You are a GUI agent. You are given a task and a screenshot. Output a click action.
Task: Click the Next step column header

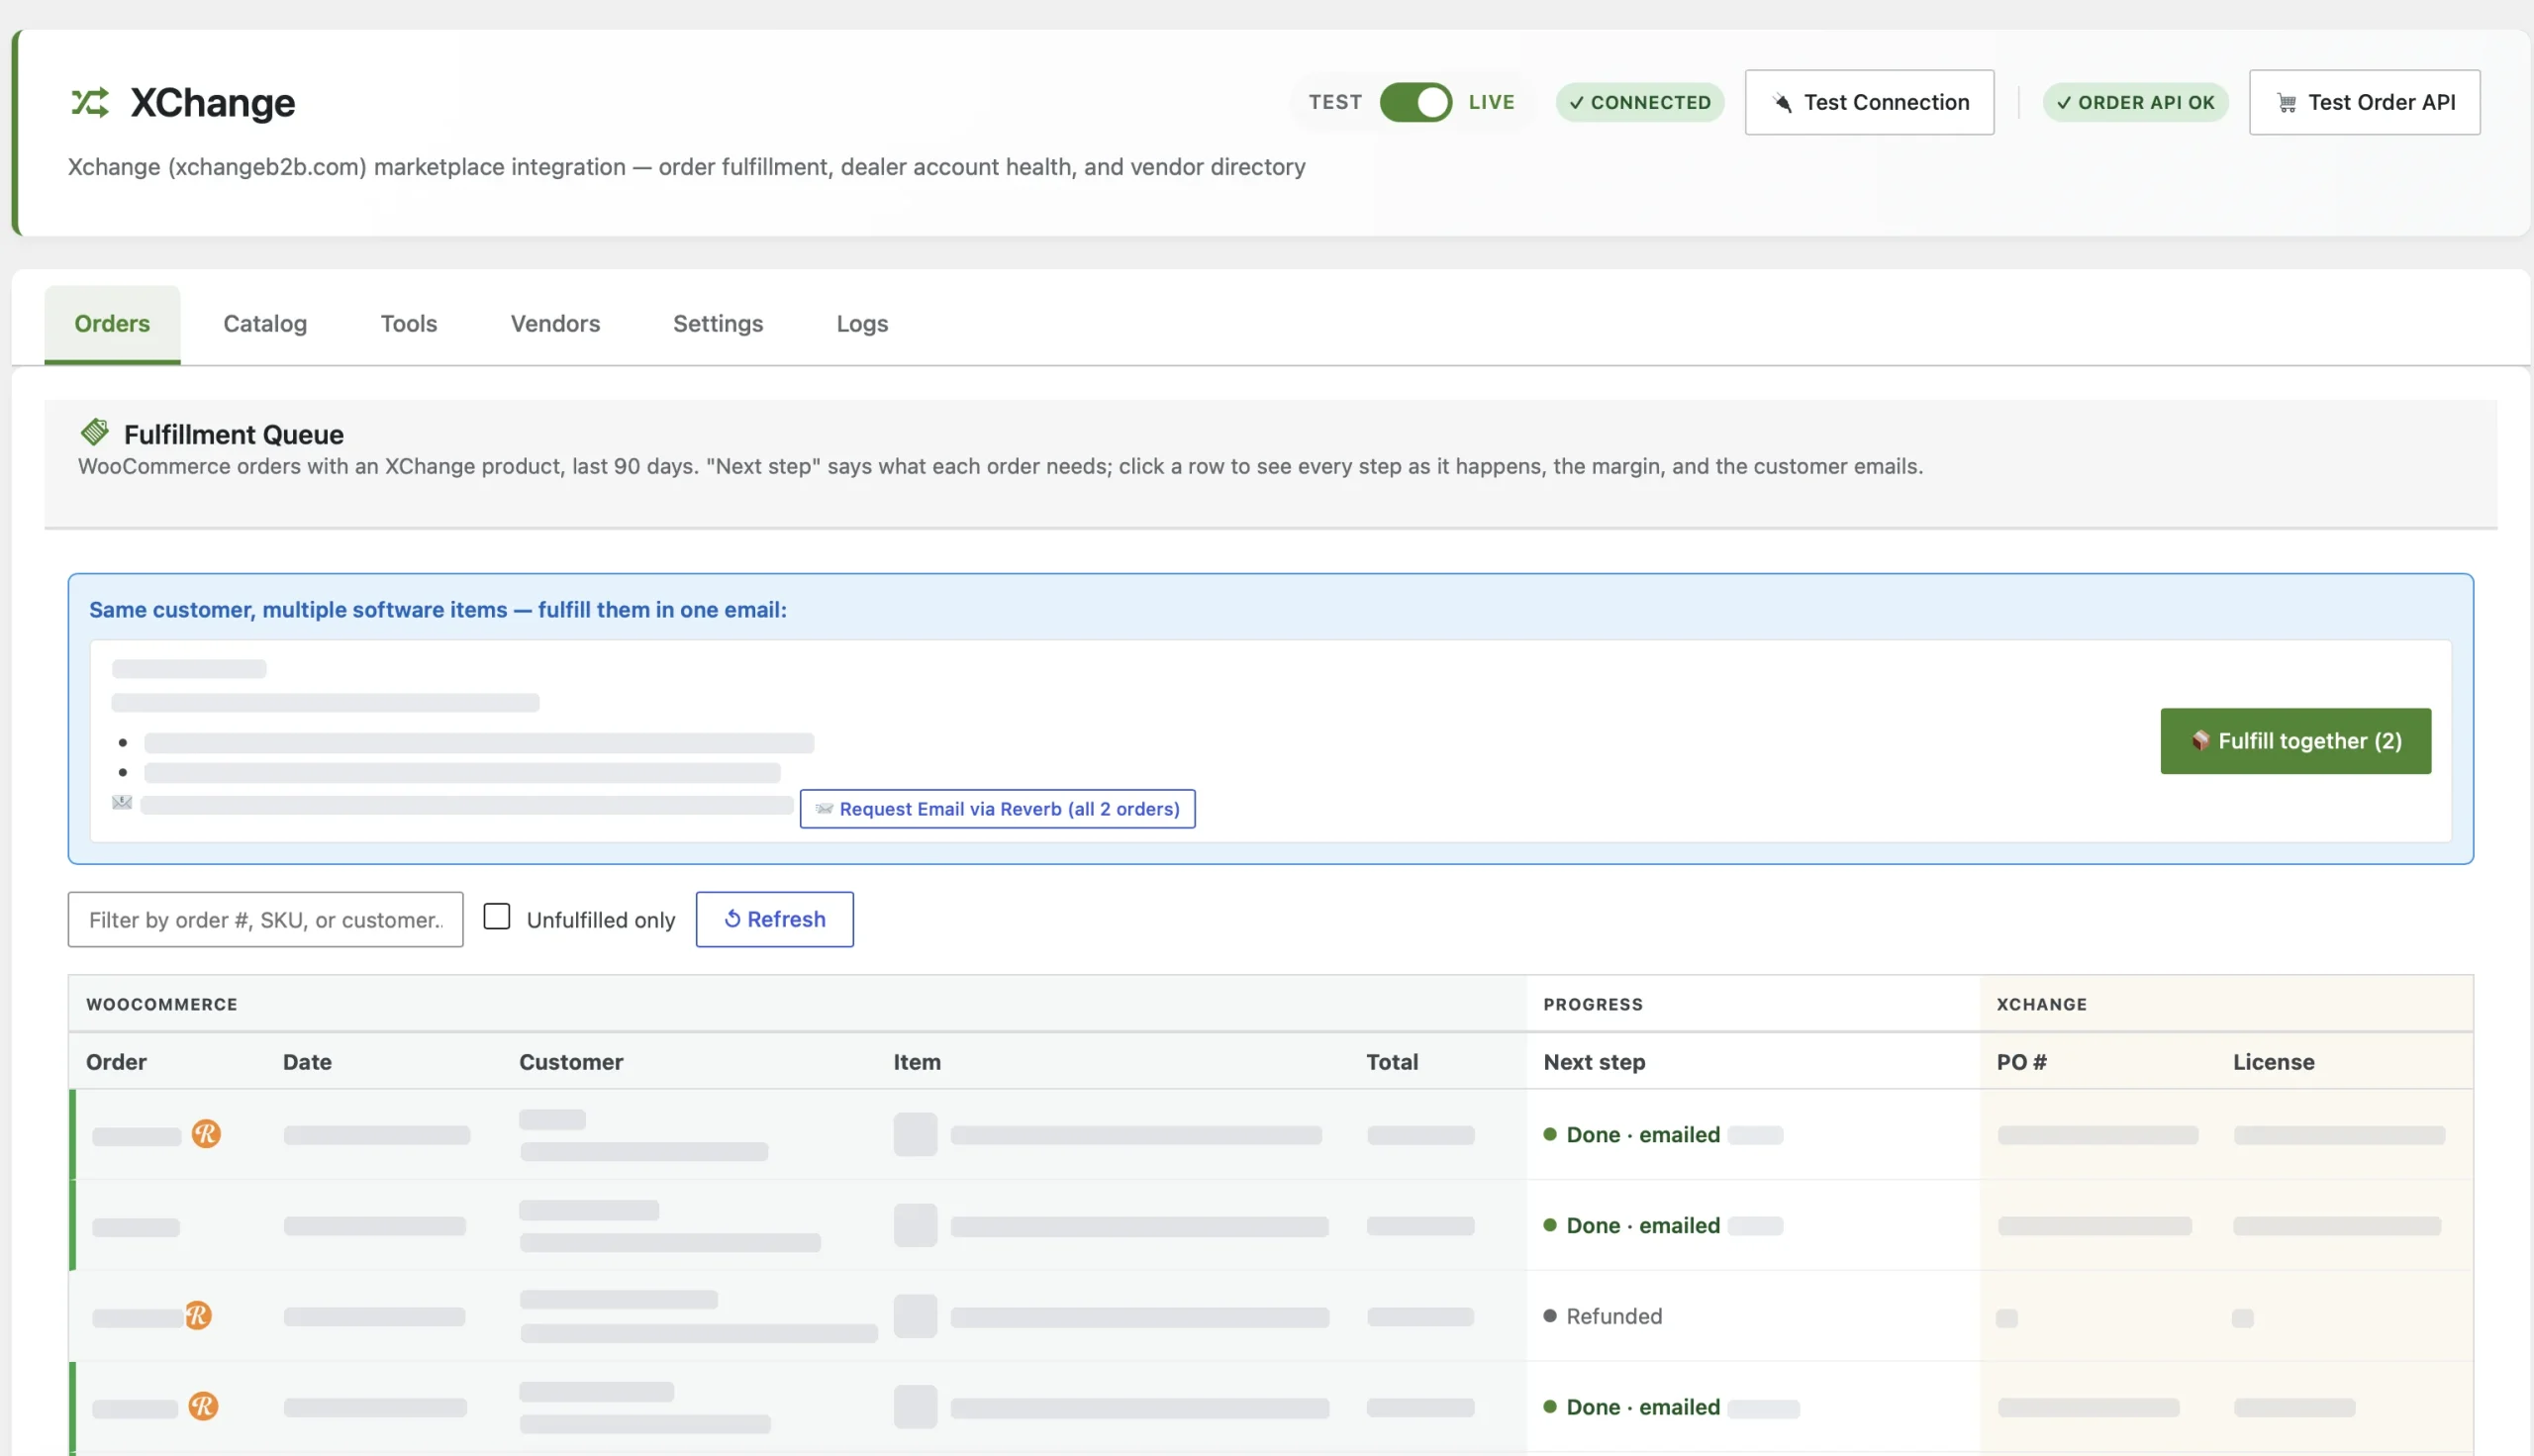click(1594, 1062)
